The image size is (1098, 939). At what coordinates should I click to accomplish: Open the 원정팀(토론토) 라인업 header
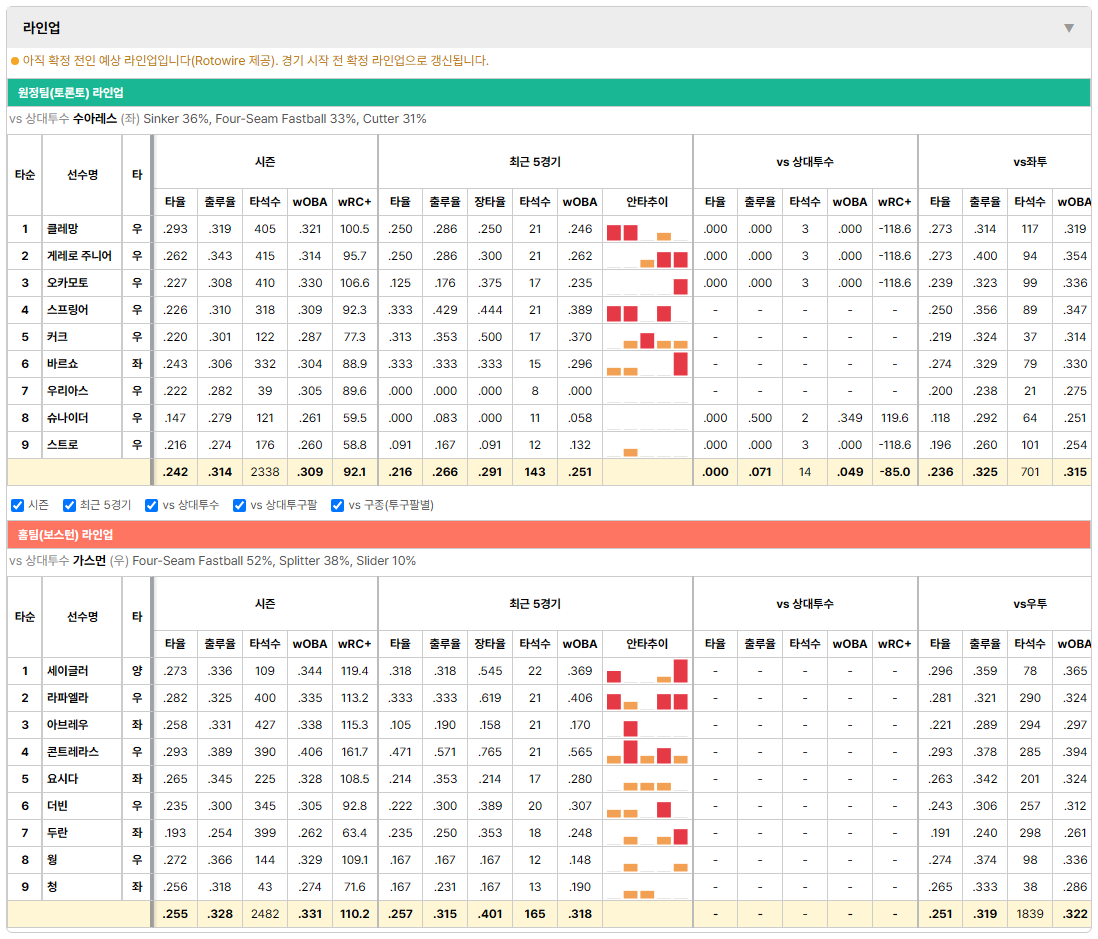pos(548,92)
